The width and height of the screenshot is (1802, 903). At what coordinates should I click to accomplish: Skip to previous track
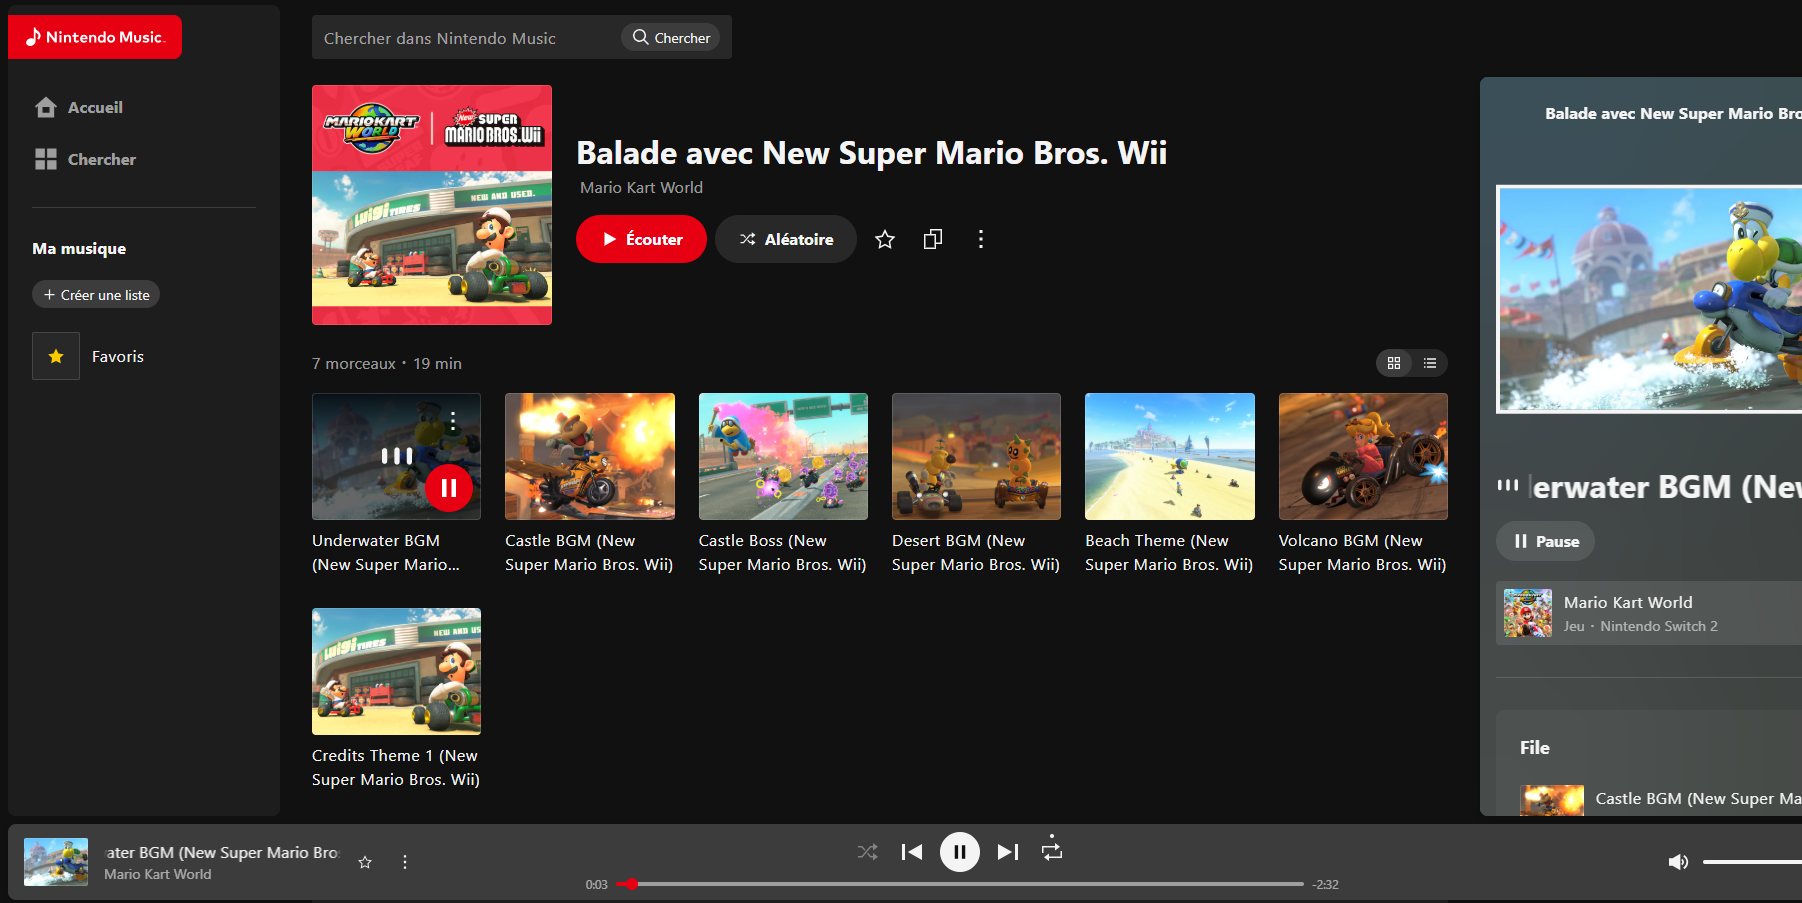(912, 852)
